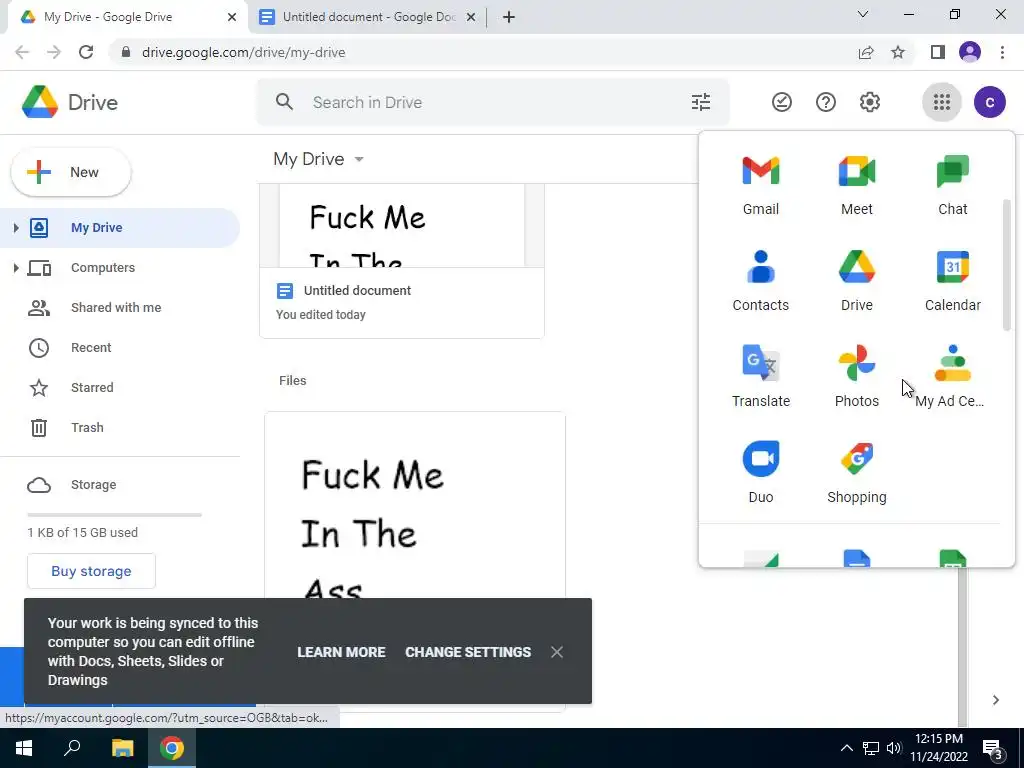Open the Chrome tab search chevron
This screenshot has height=768, width=1024.
(862, 14)
